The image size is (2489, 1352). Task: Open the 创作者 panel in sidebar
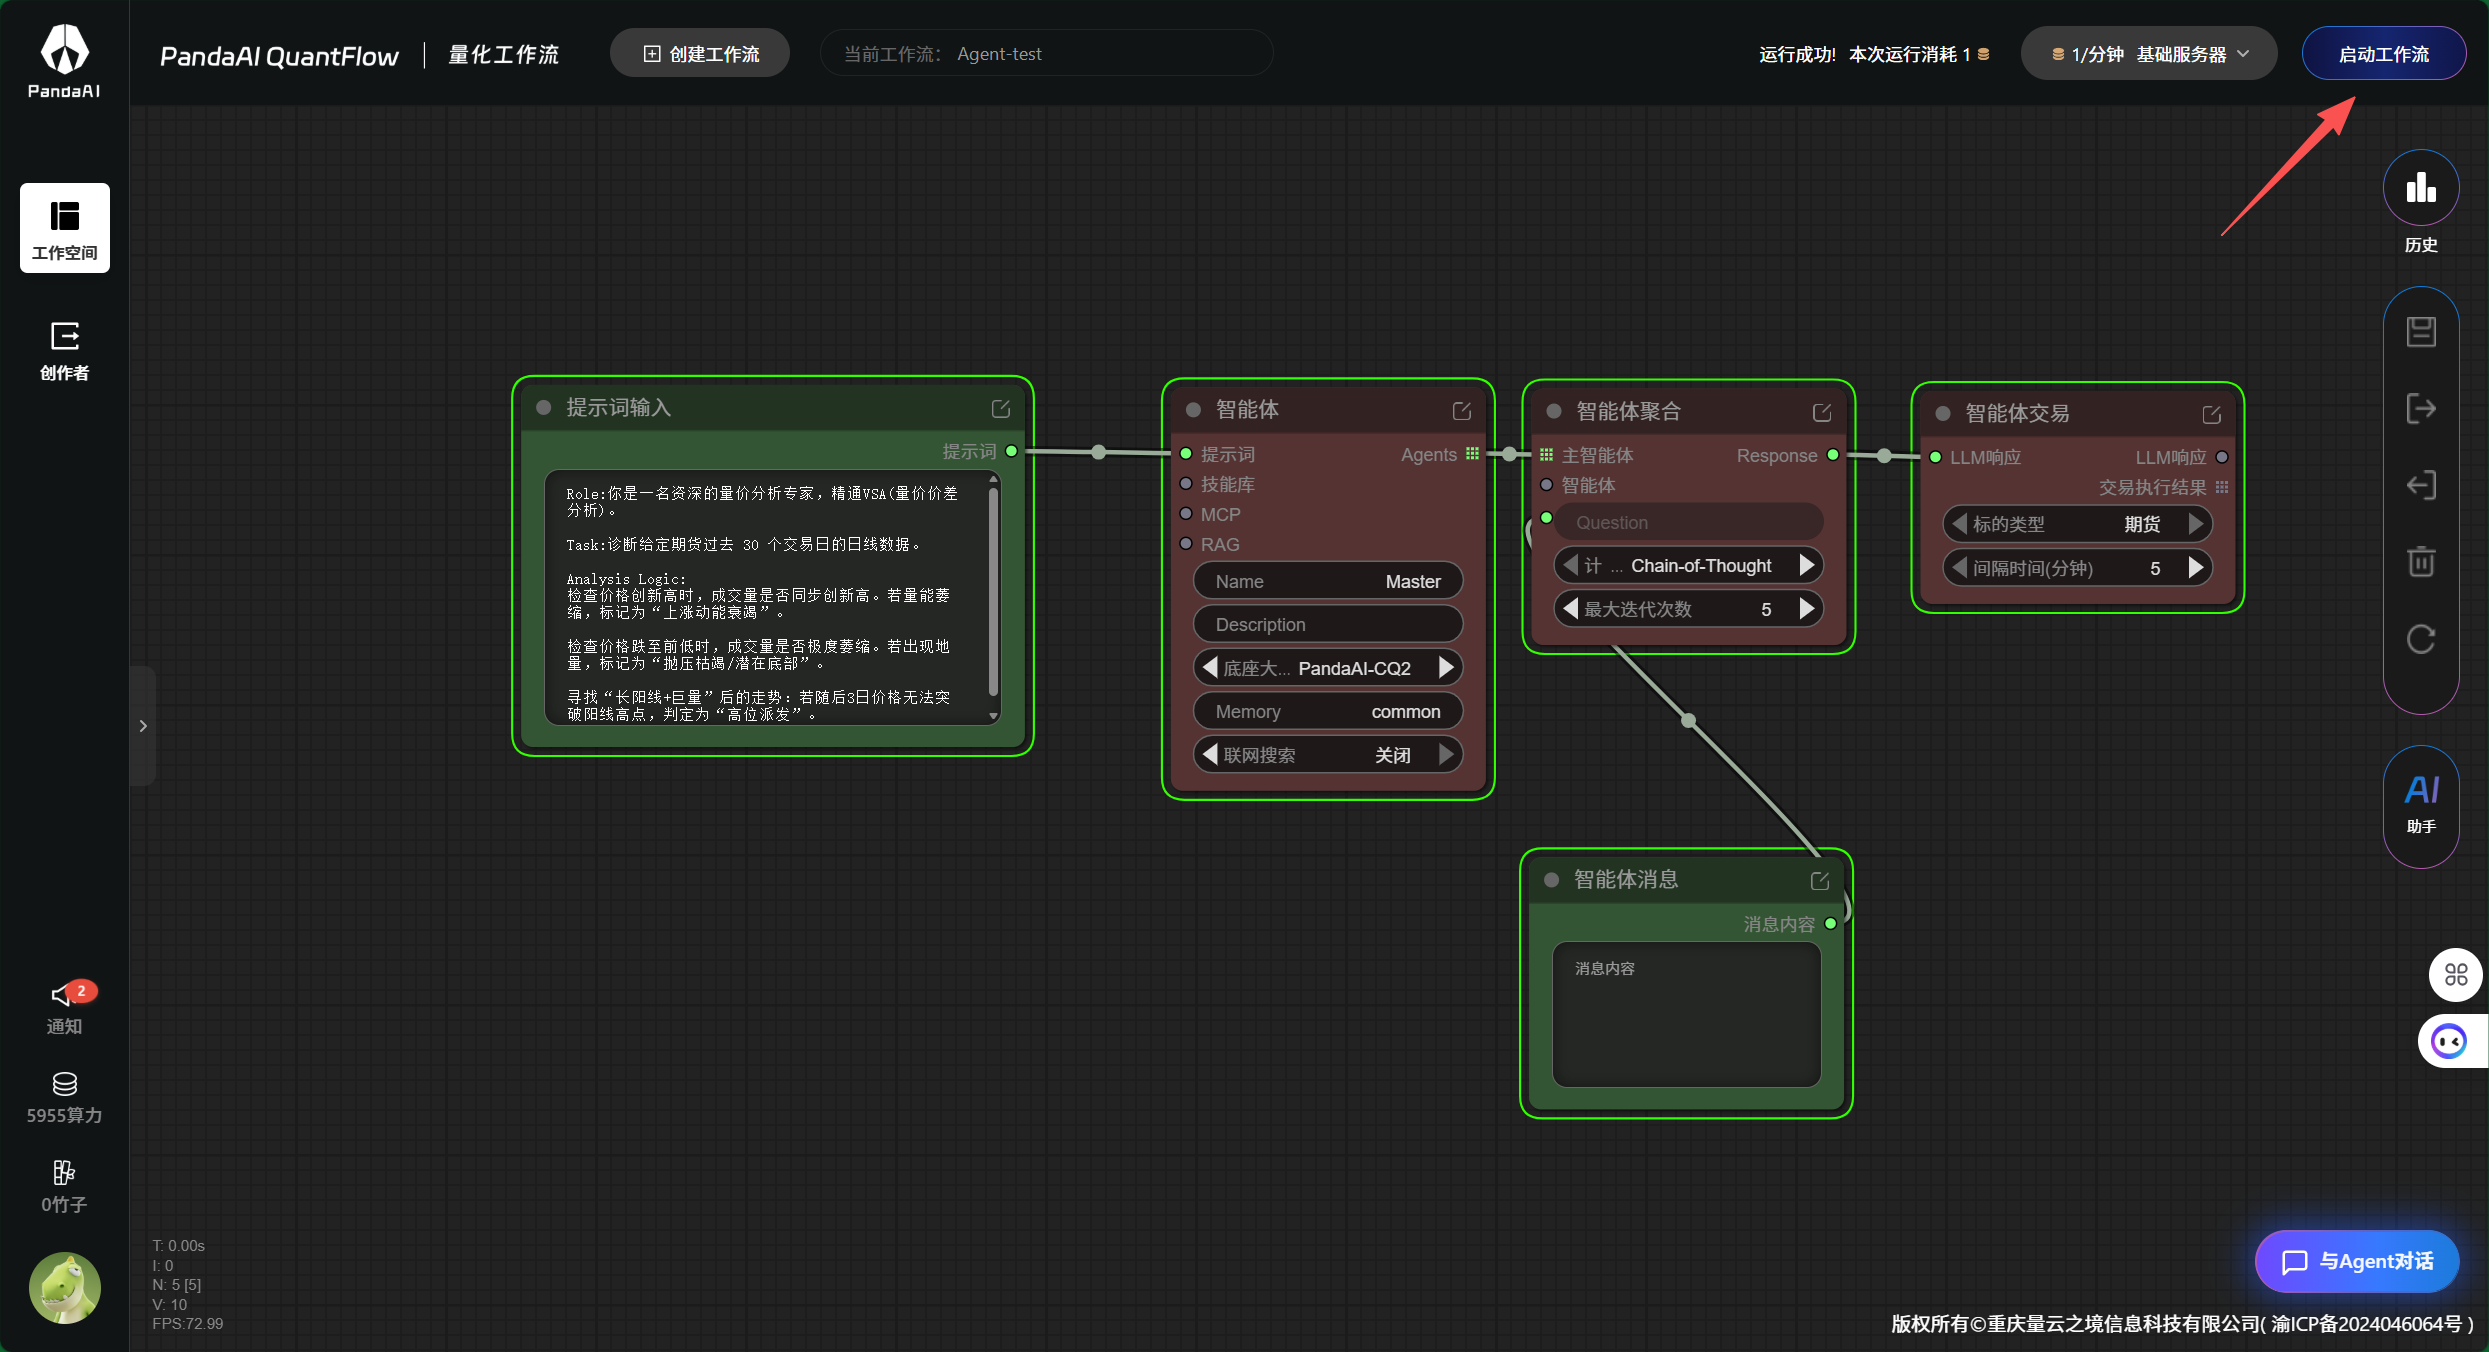tap(64, 349)
